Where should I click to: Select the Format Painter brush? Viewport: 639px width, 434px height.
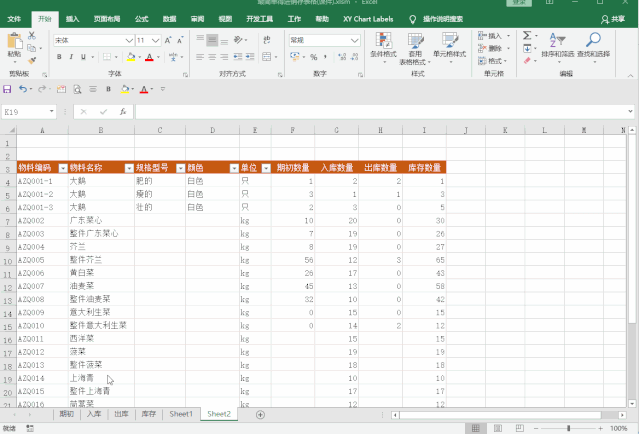[x=33, y=58]
